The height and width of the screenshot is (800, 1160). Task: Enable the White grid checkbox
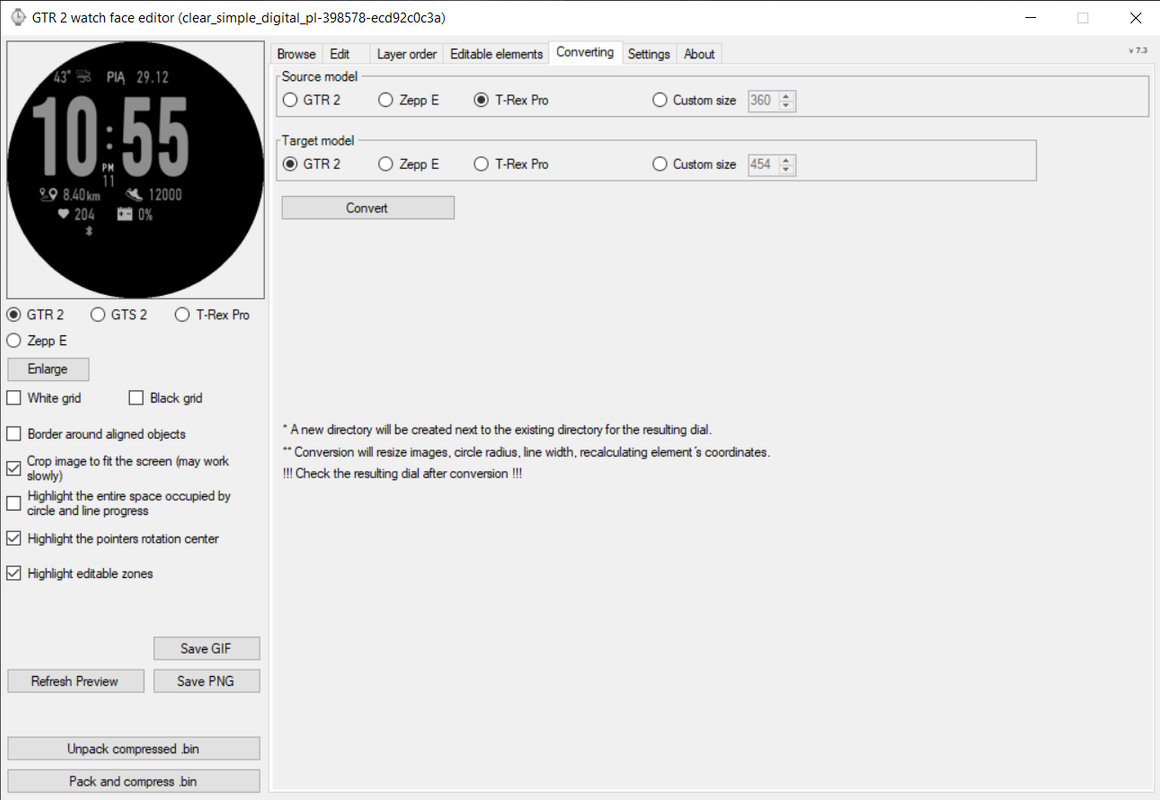(x=44, y=398)
